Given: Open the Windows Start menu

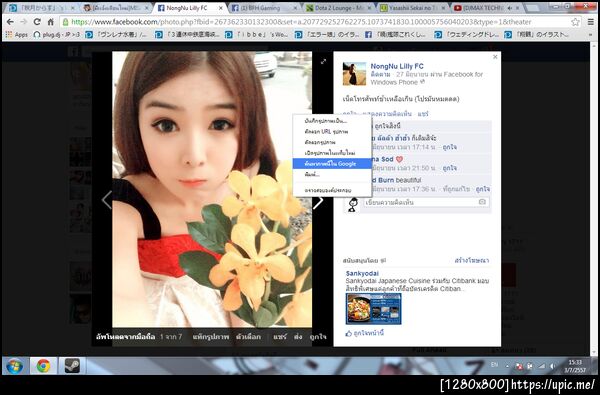Looking at the screenshot, I should 15,366.
